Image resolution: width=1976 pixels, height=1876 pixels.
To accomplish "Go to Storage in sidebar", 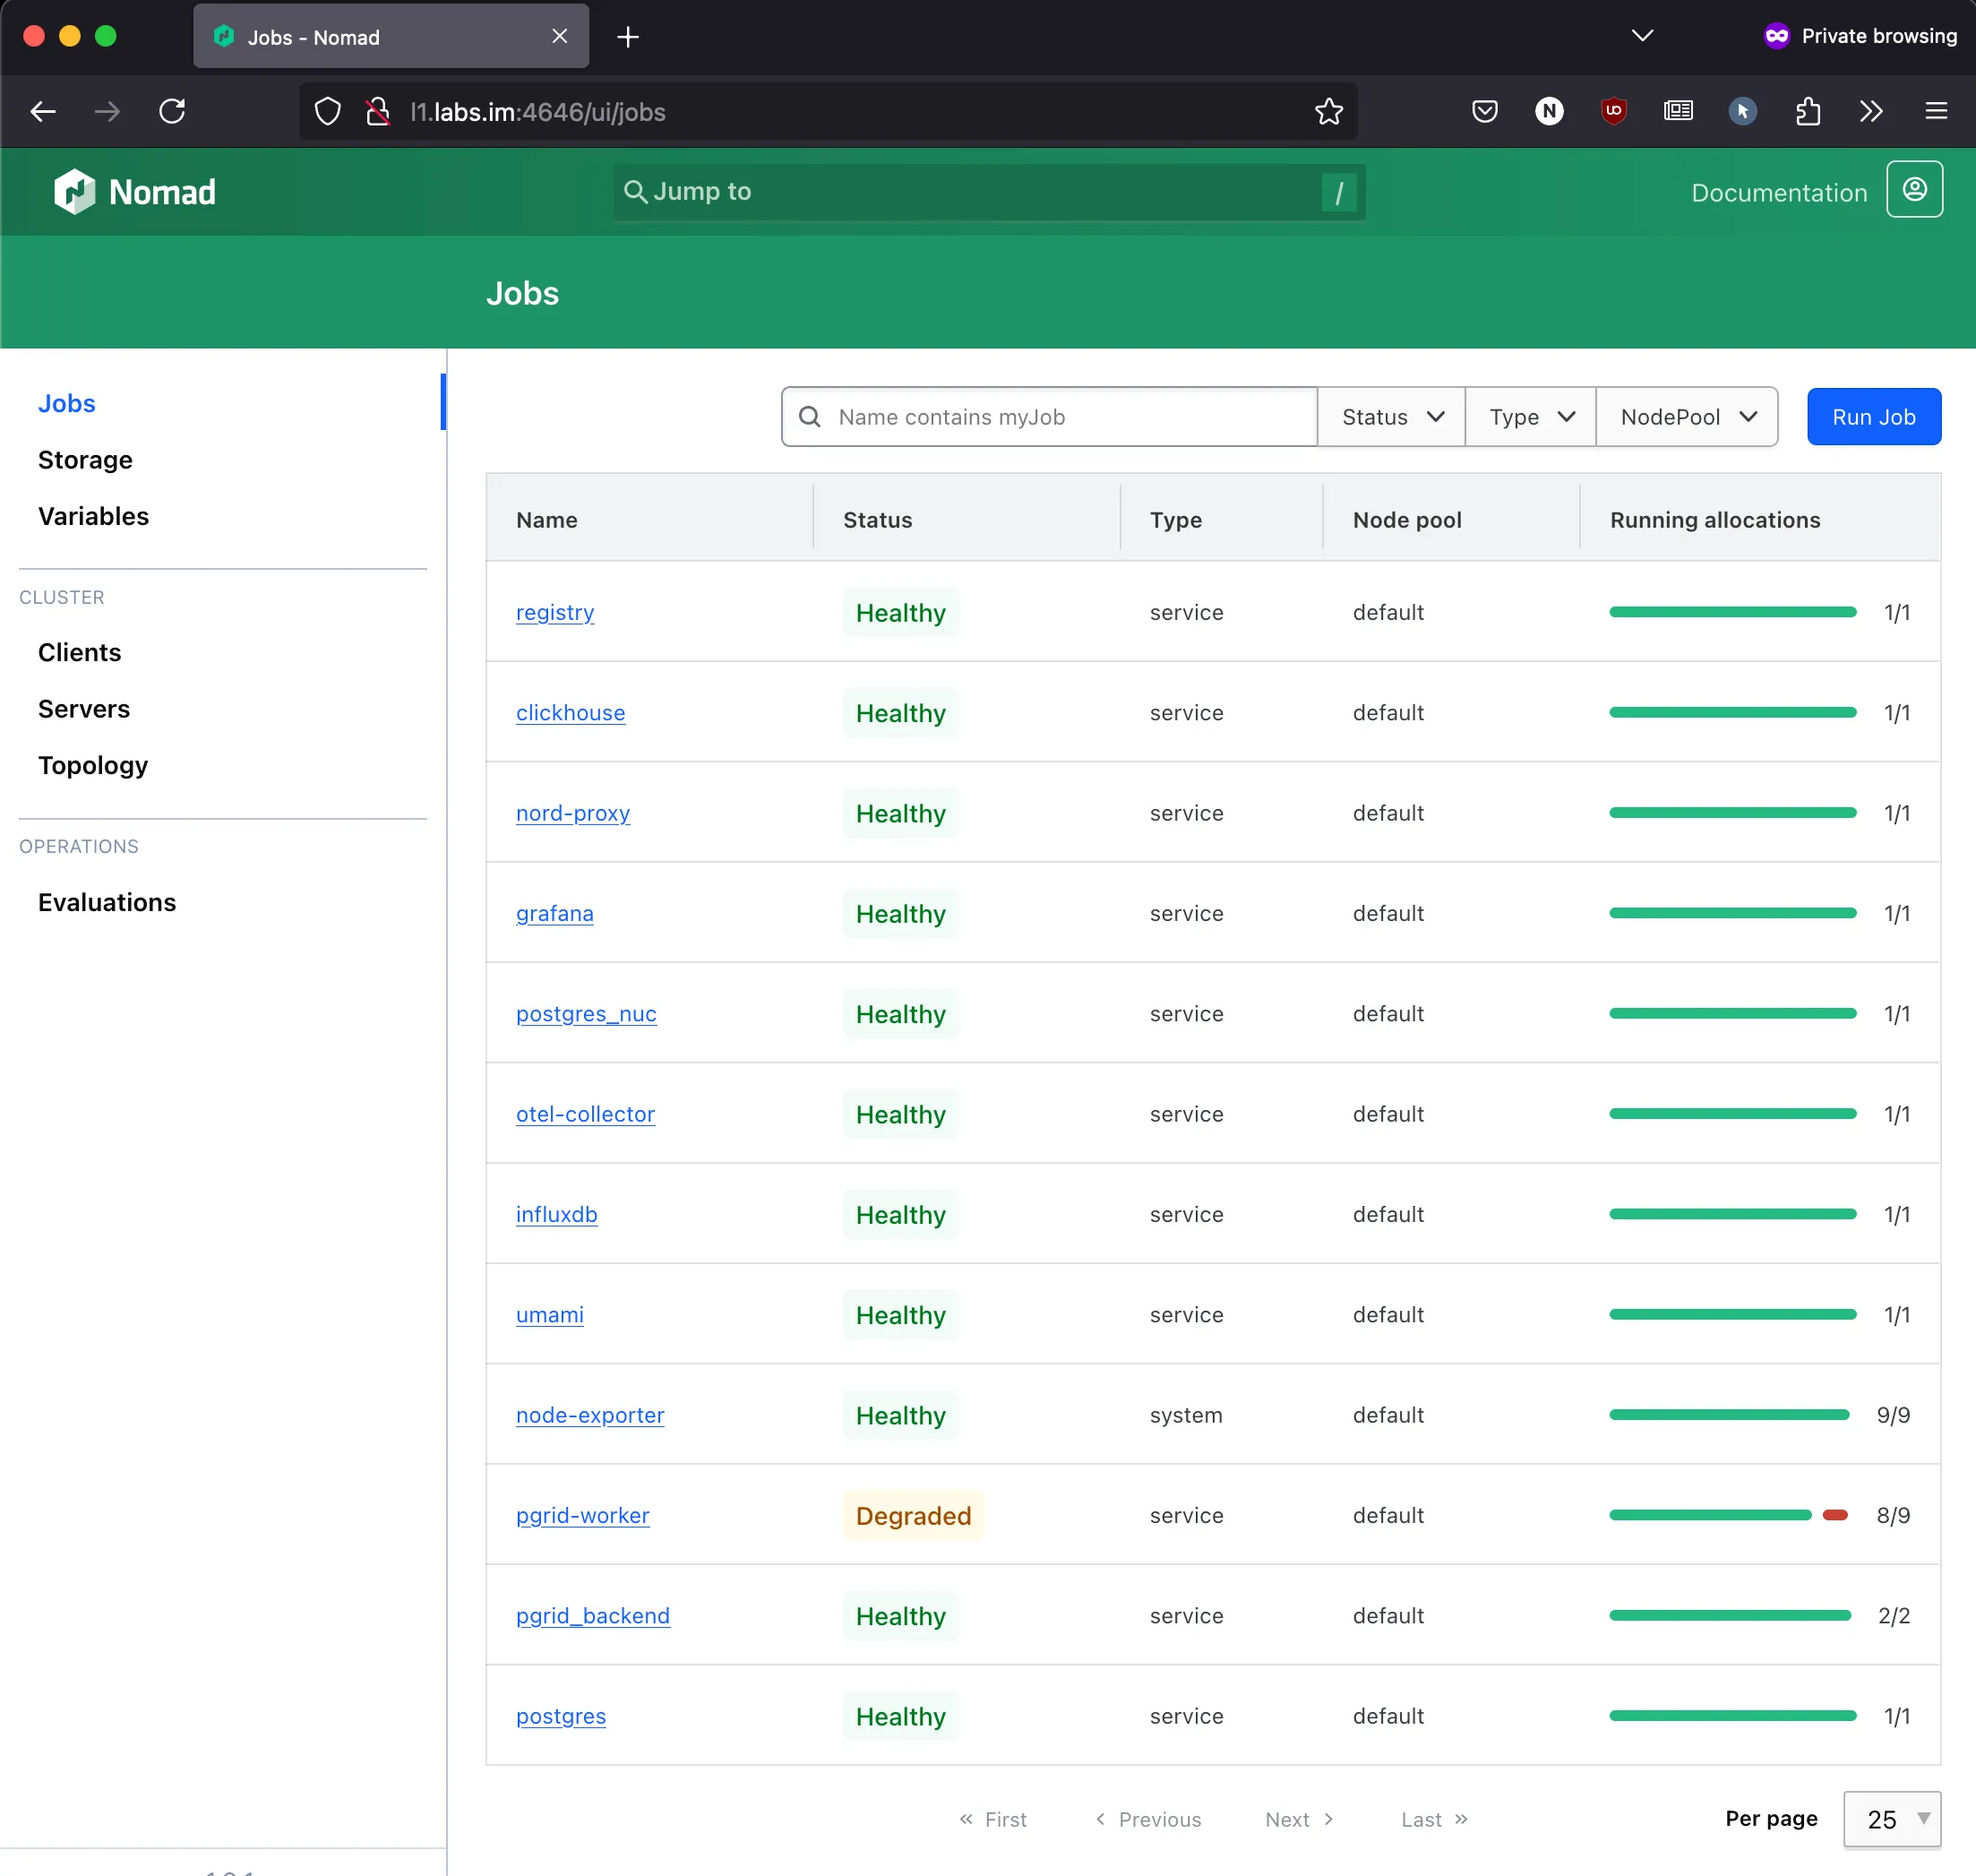I will pos(85,460).
